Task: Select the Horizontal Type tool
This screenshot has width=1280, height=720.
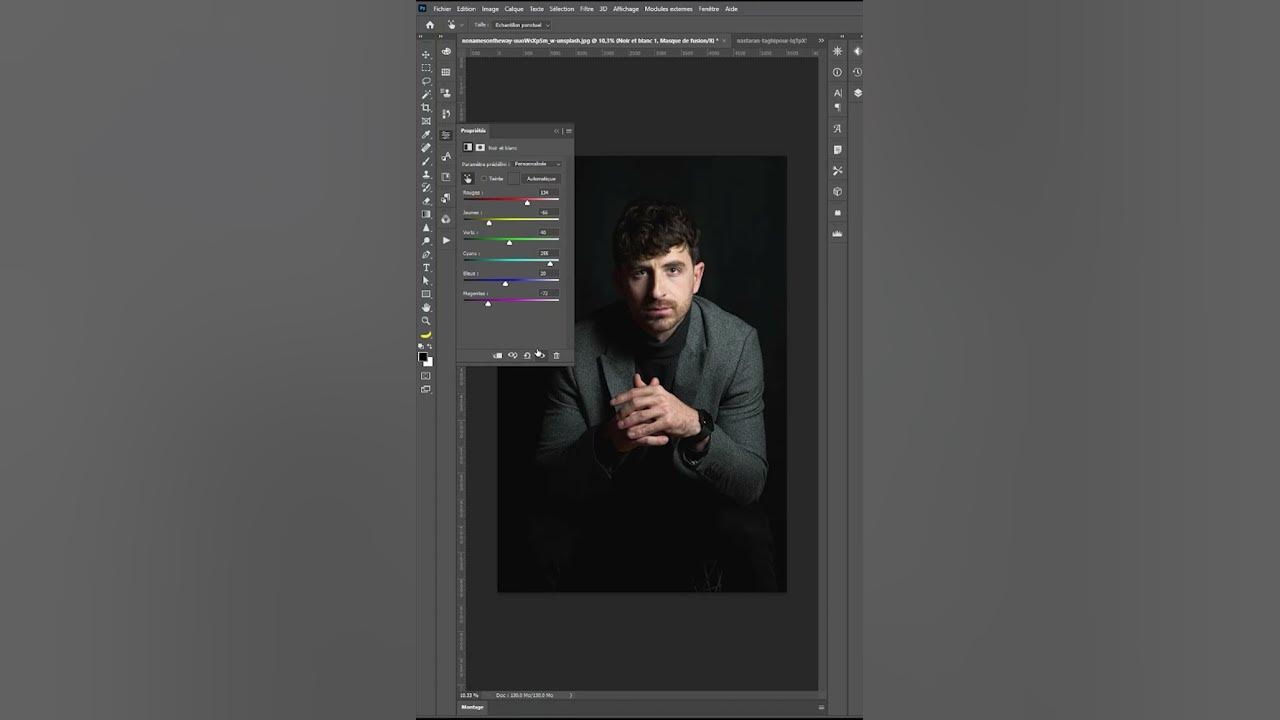Action: click(x=426, y=268)
